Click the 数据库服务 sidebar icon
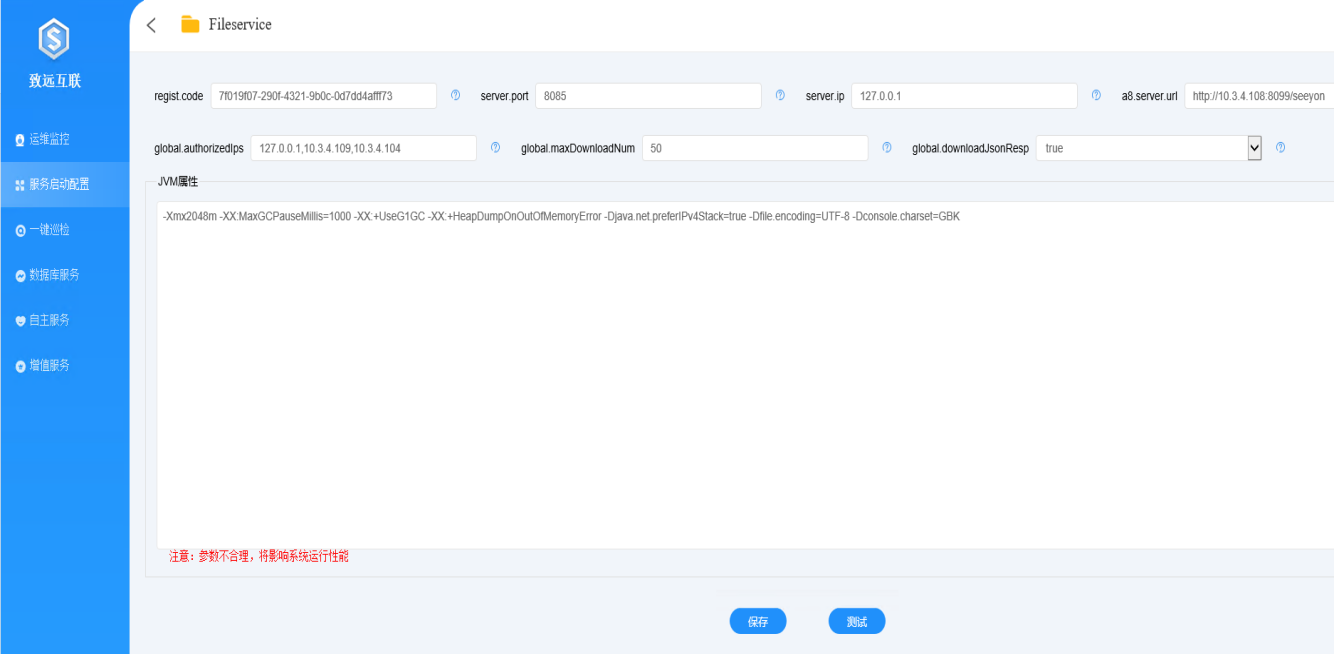 pos(20,275)
